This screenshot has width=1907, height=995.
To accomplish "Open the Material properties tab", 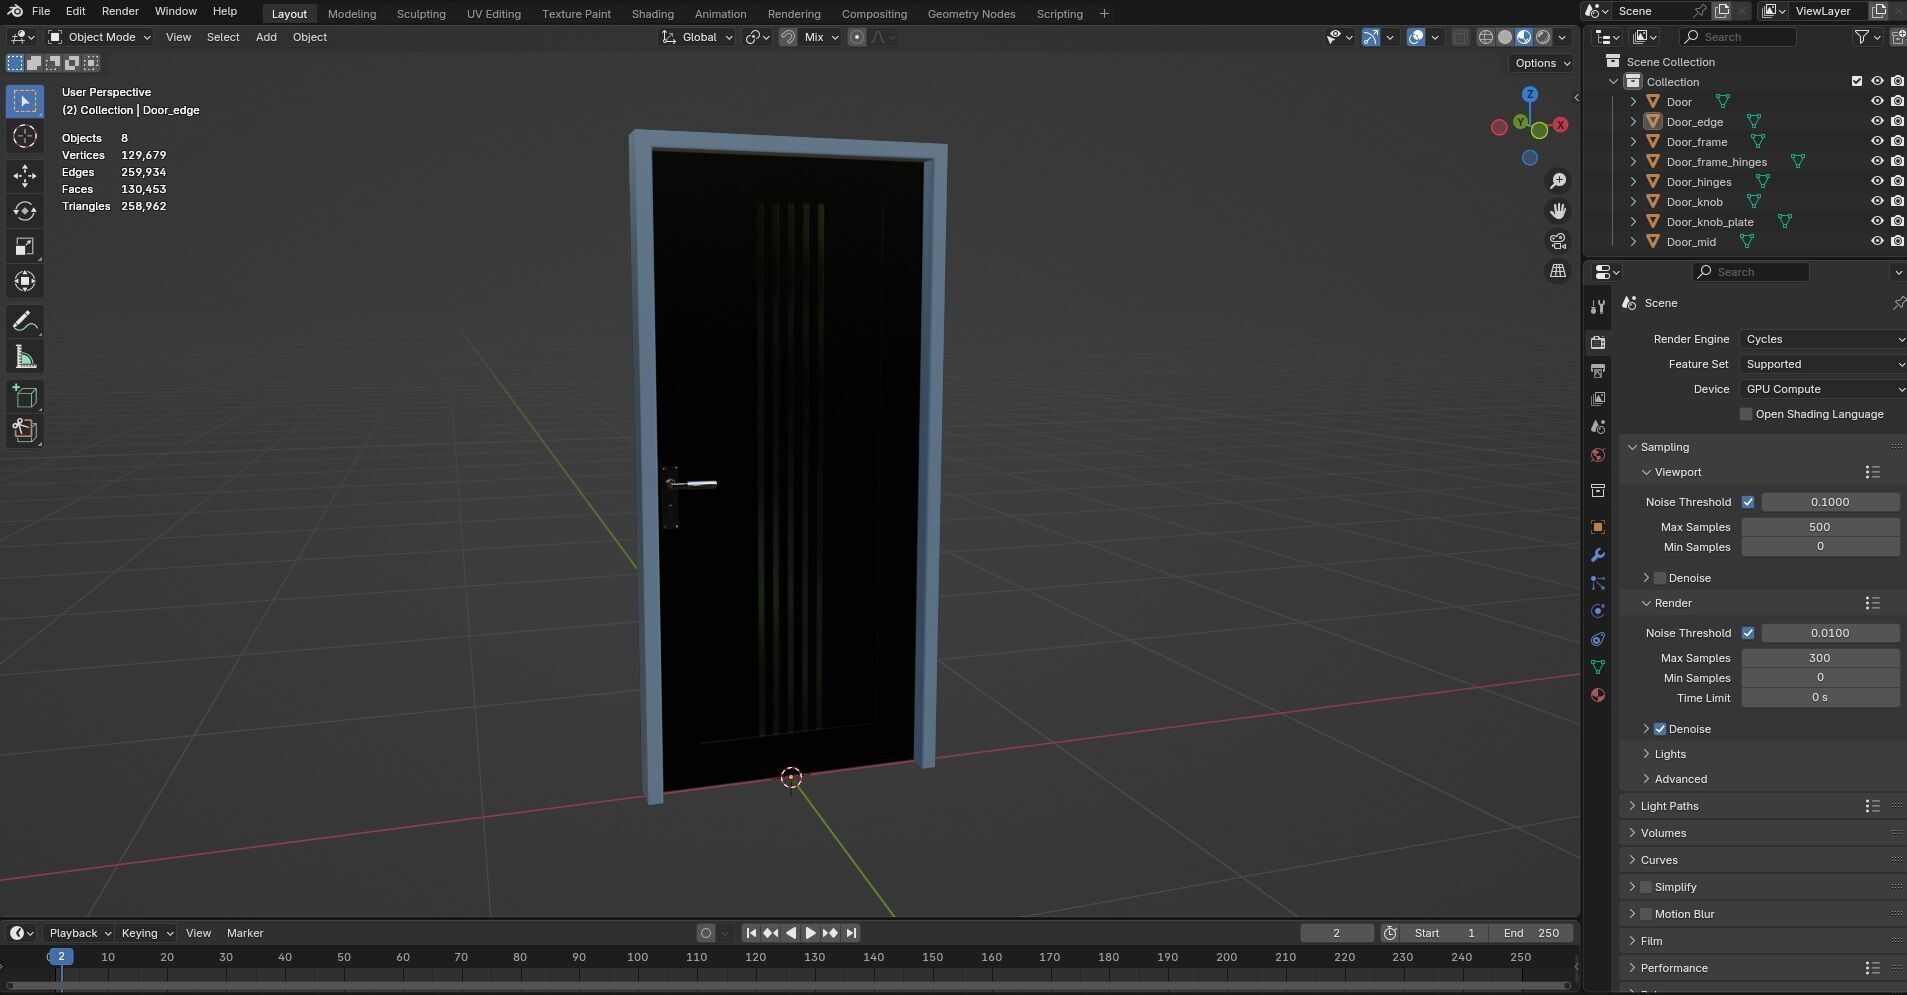I will point(1598,695).
